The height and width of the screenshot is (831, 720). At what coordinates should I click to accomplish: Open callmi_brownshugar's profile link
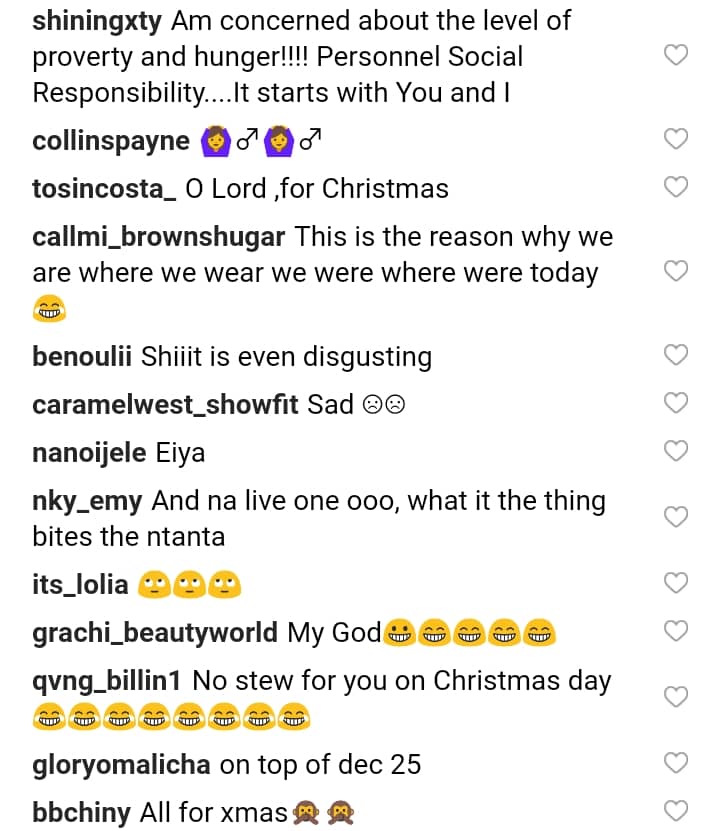coord(159,237)
